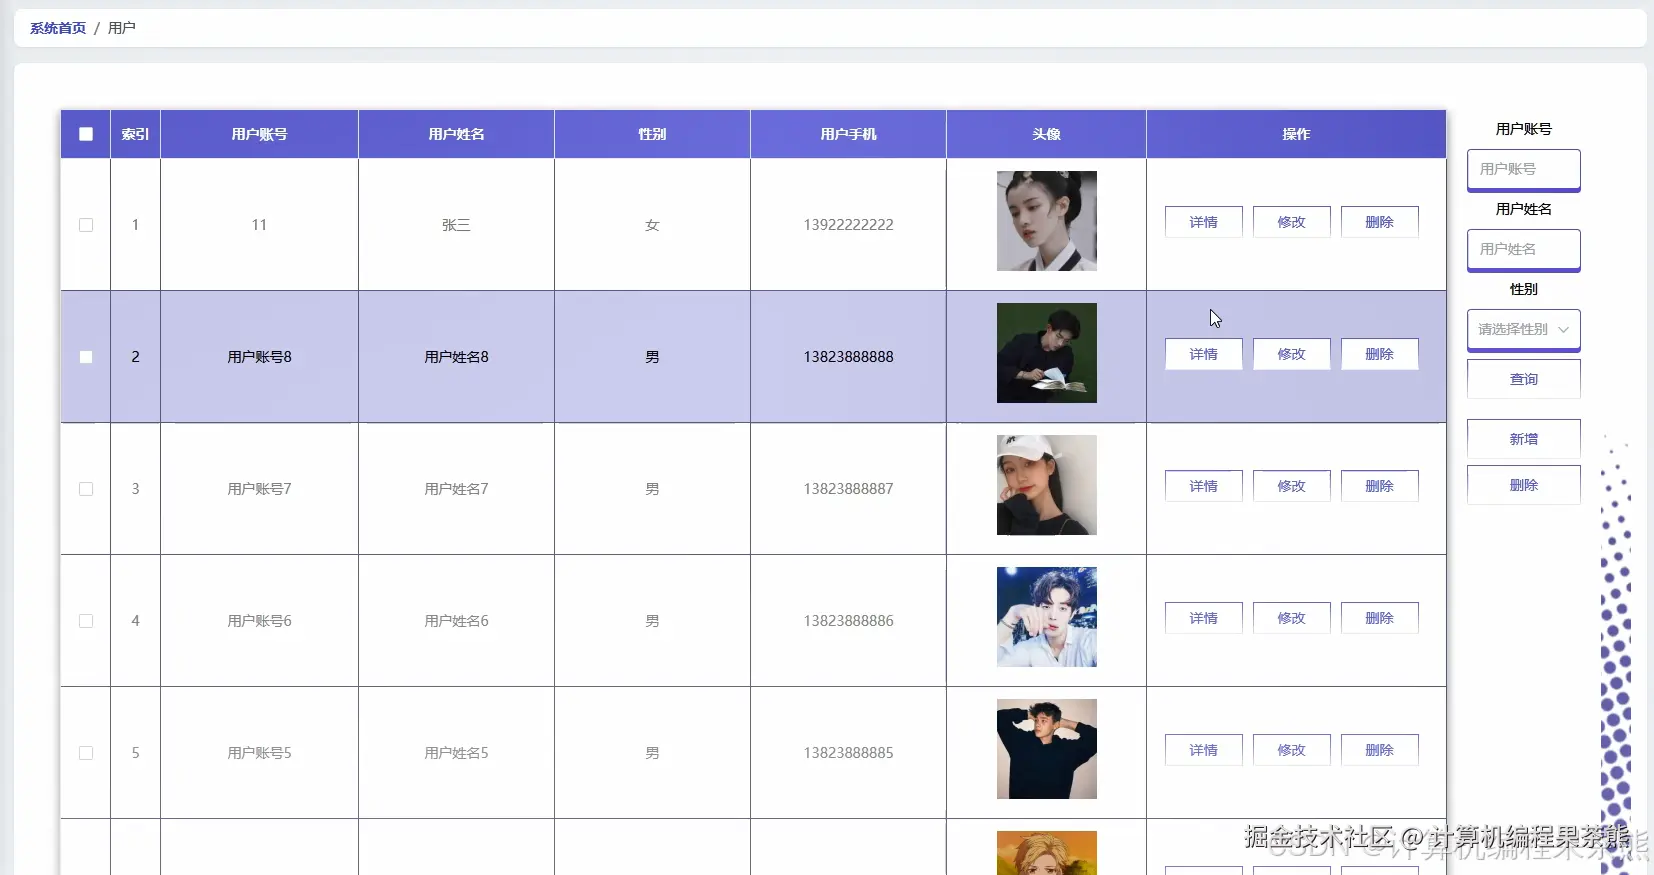
Task: Select phone number 13823888886 cell
Action: tap(848, 621)
